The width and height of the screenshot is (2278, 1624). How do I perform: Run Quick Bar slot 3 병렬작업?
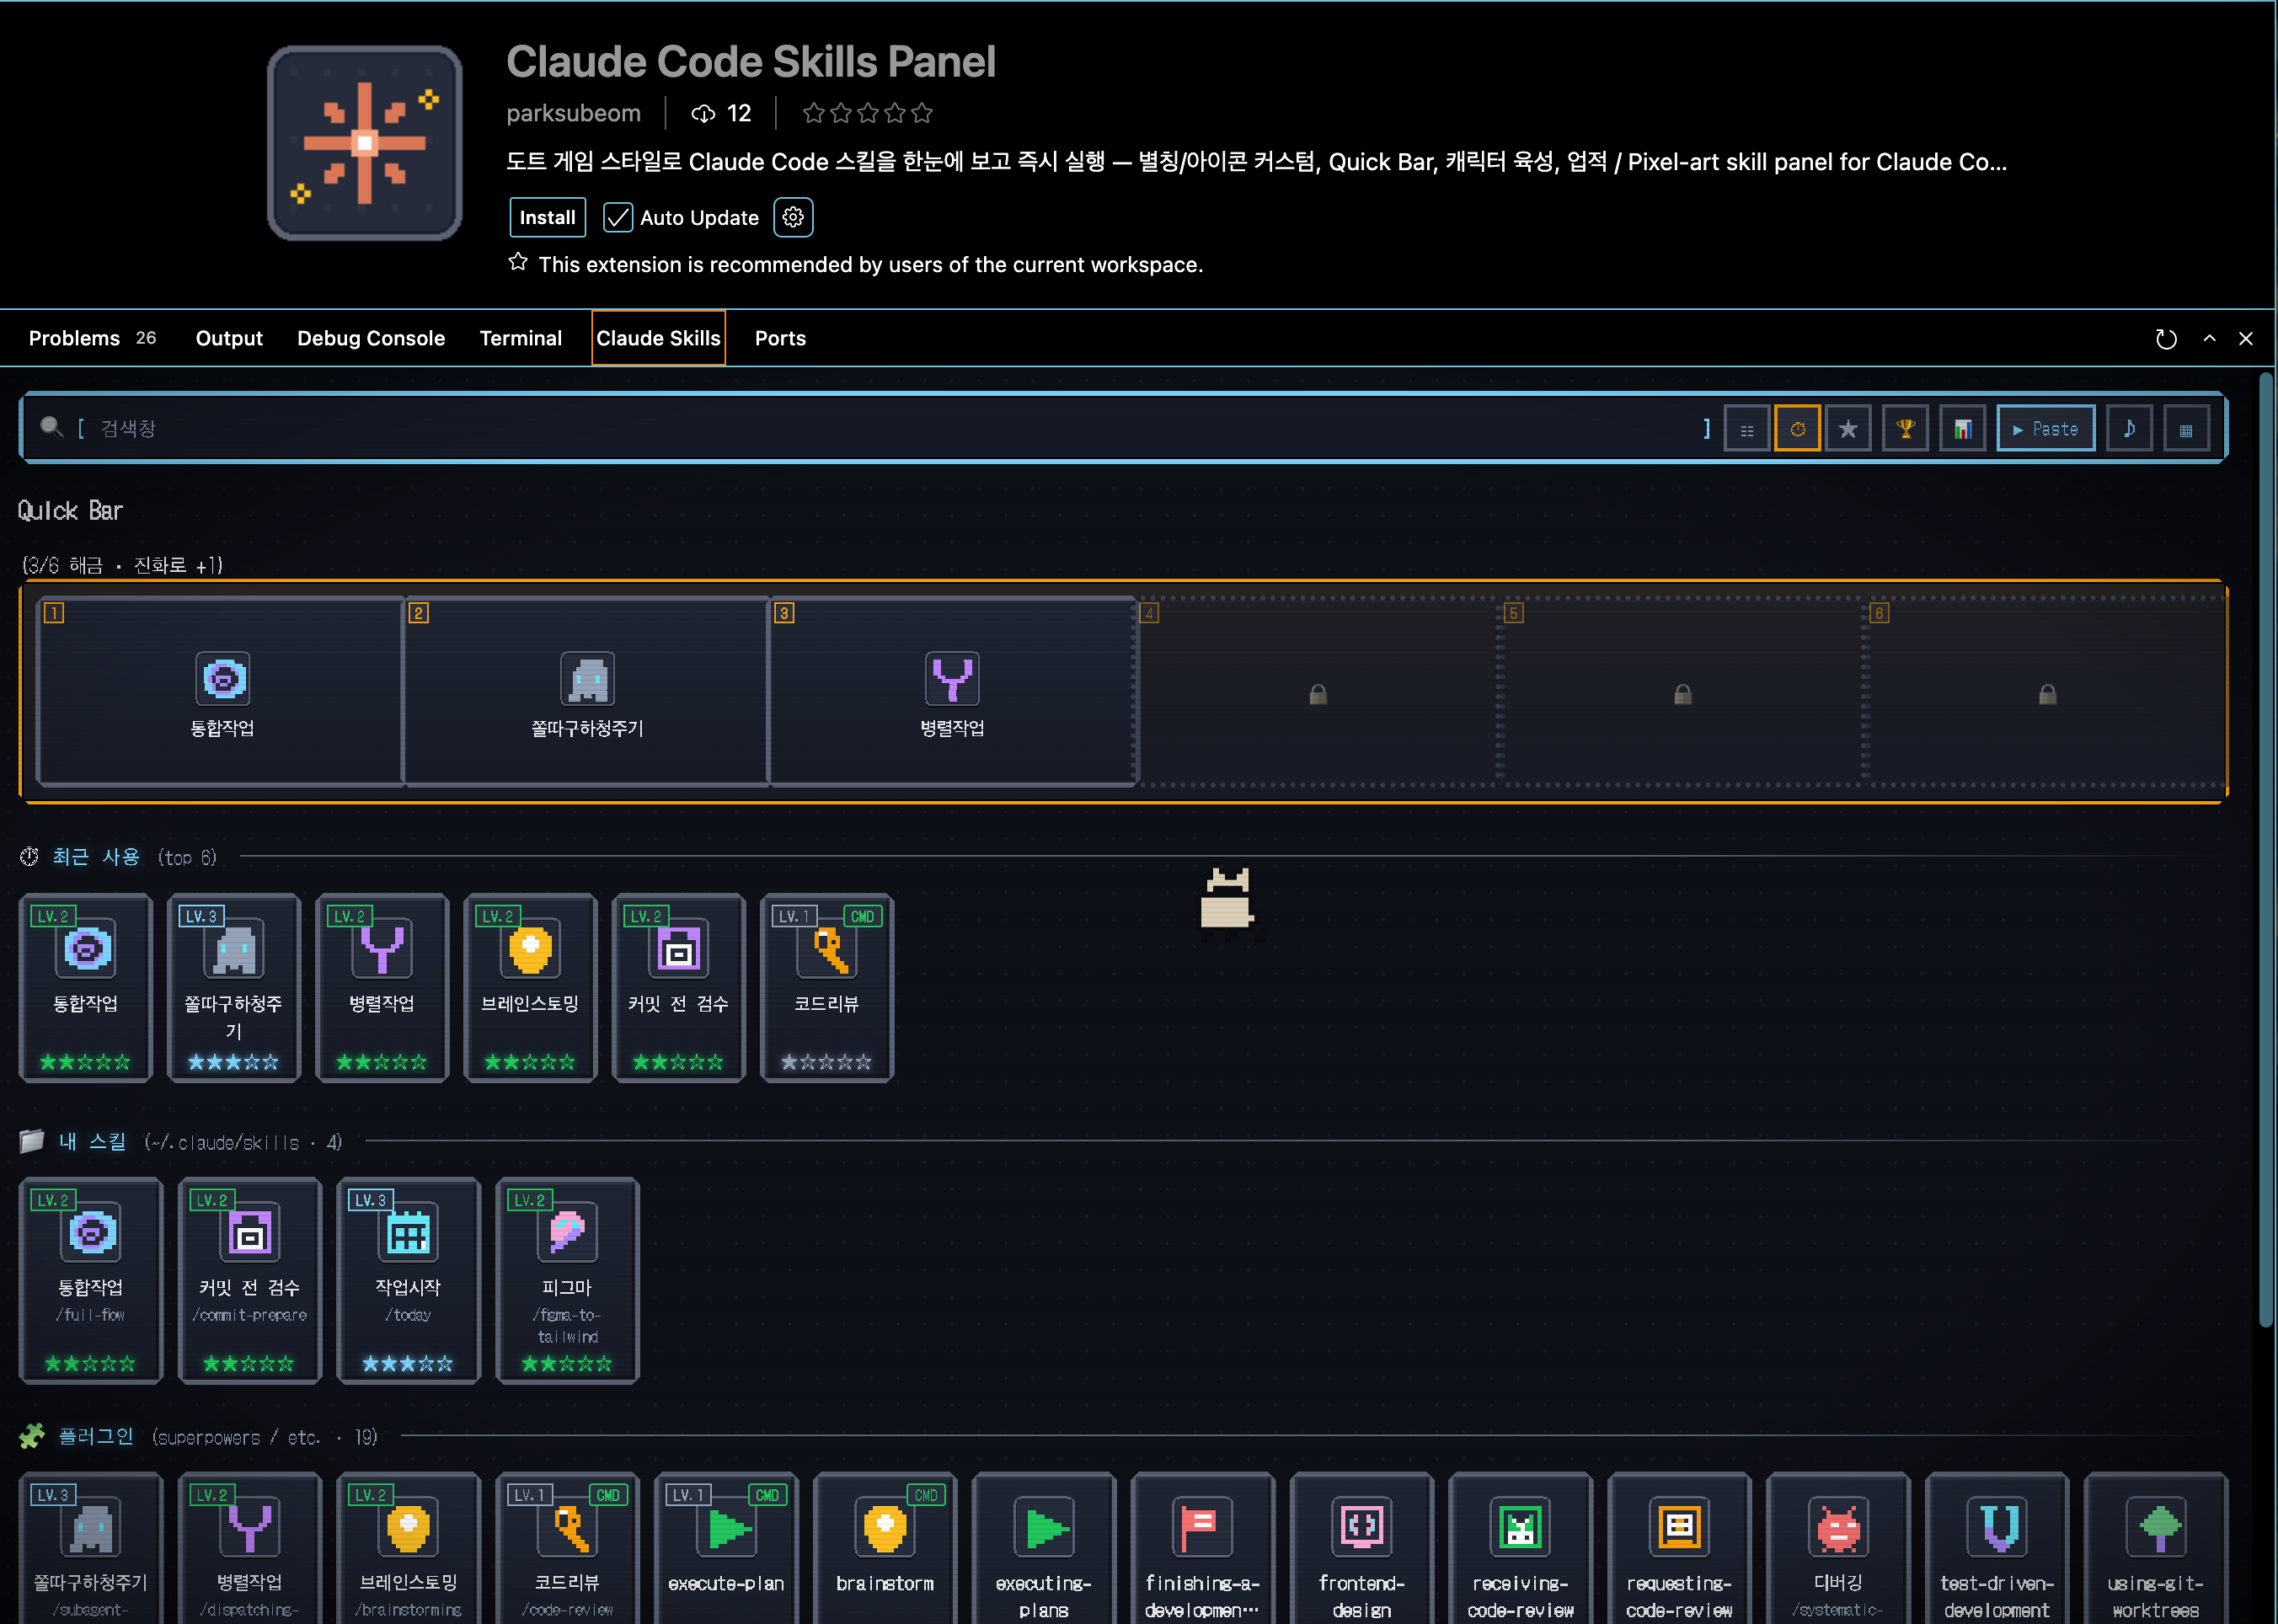(952, 691)
